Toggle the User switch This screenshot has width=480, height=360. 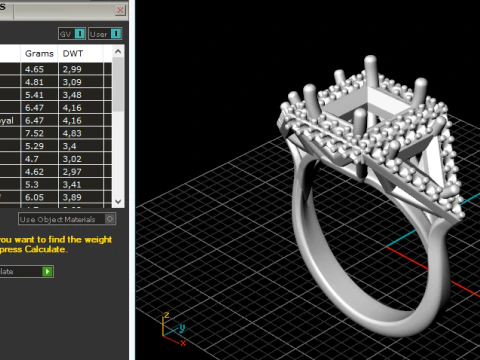tap(105, 34)
